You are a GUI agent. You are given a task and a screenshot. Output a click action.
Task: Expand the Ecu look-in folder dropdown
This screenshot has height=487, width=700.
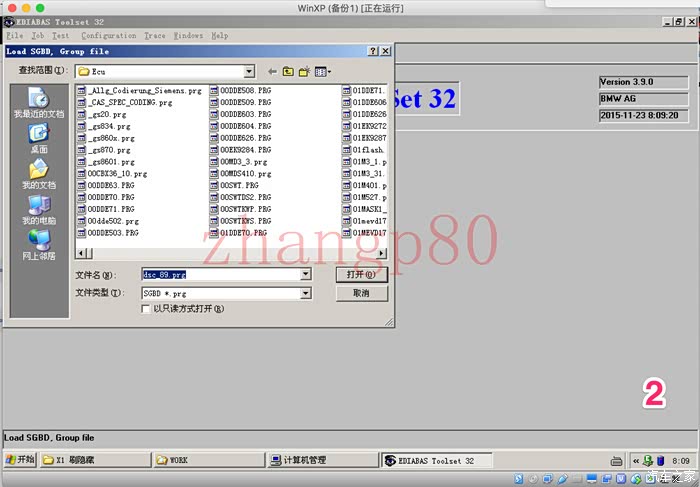(249, 71)
